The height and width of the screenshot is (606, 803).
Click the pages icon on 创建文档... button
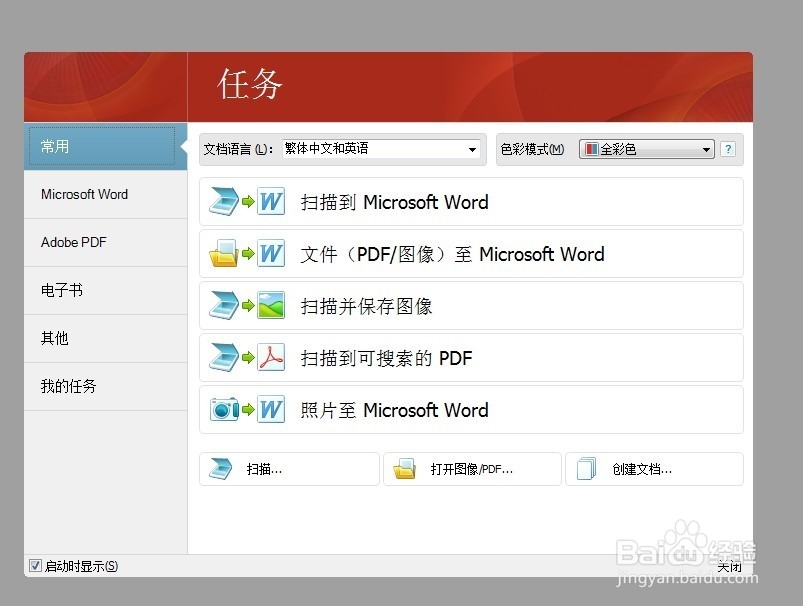pyautogui.click(x=586, y=469)
